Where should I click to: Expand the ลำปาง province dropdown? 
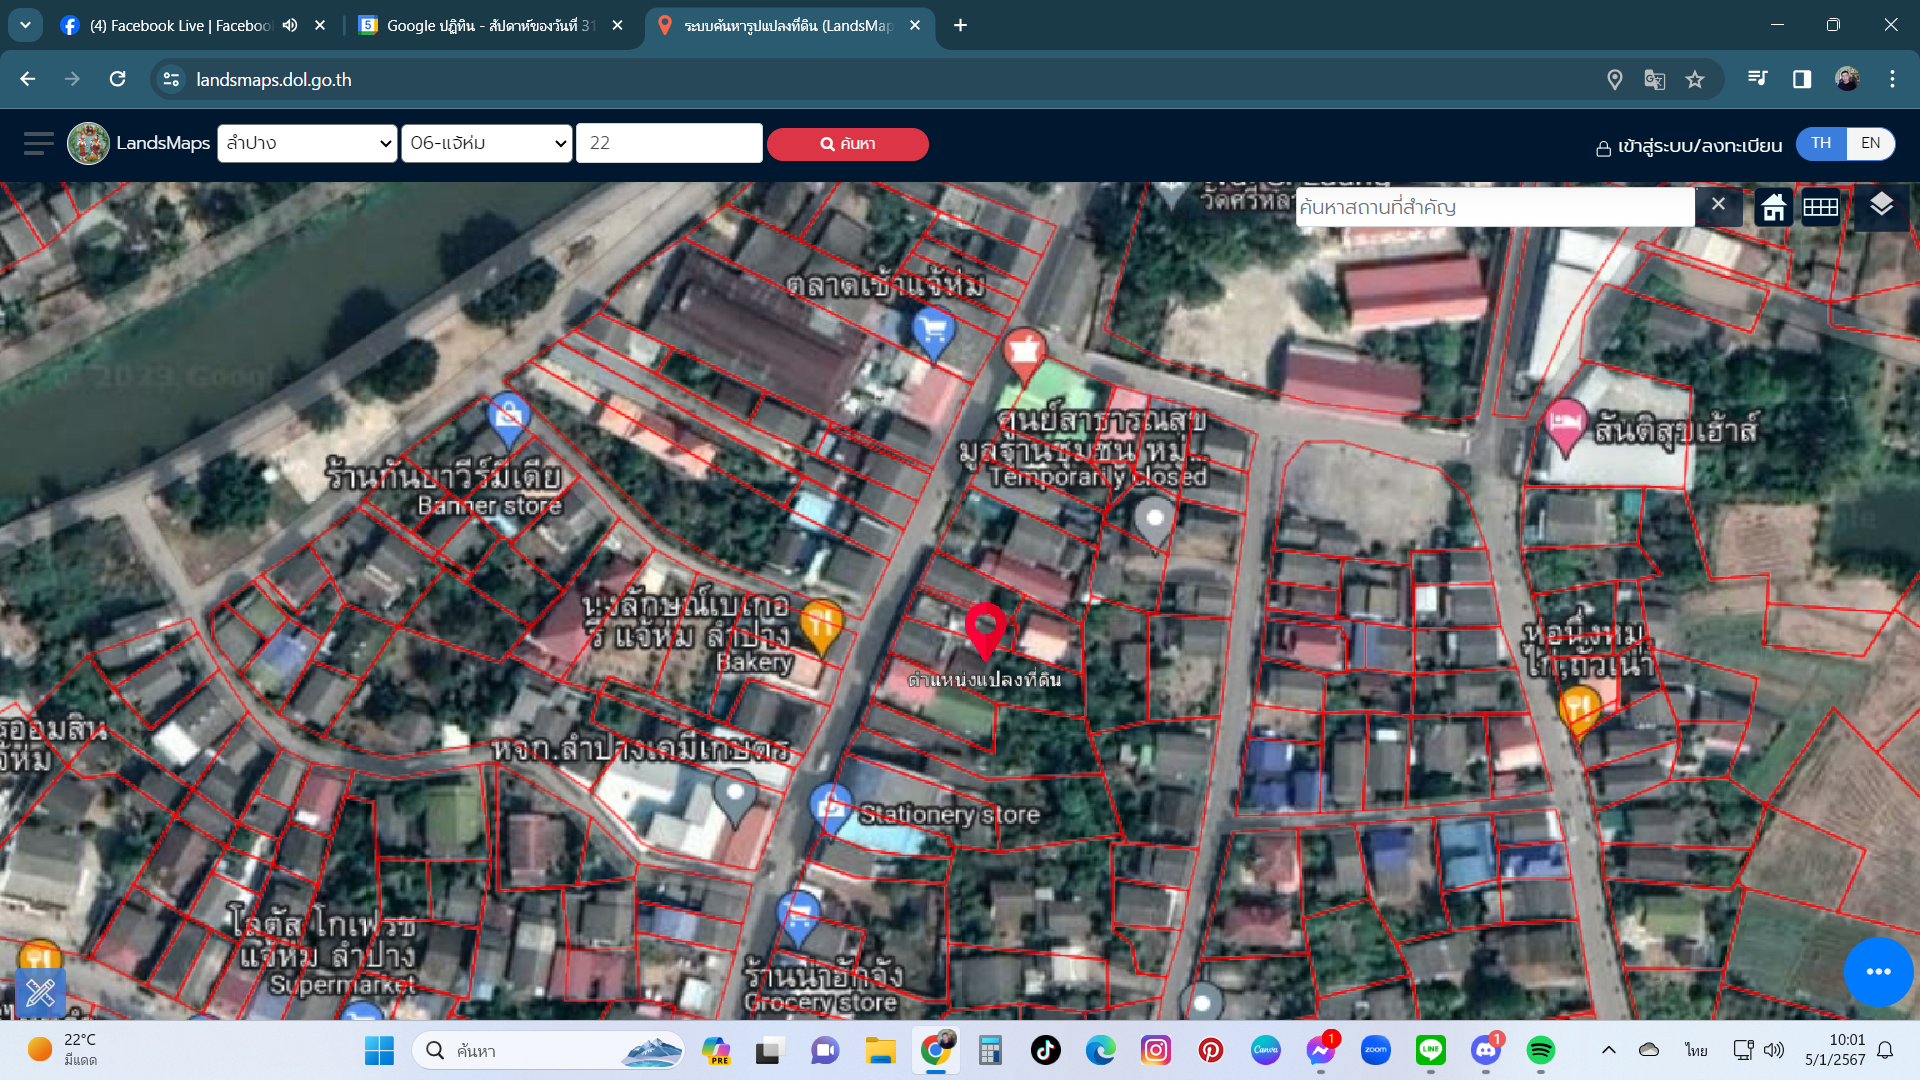(x=307, y=143)
